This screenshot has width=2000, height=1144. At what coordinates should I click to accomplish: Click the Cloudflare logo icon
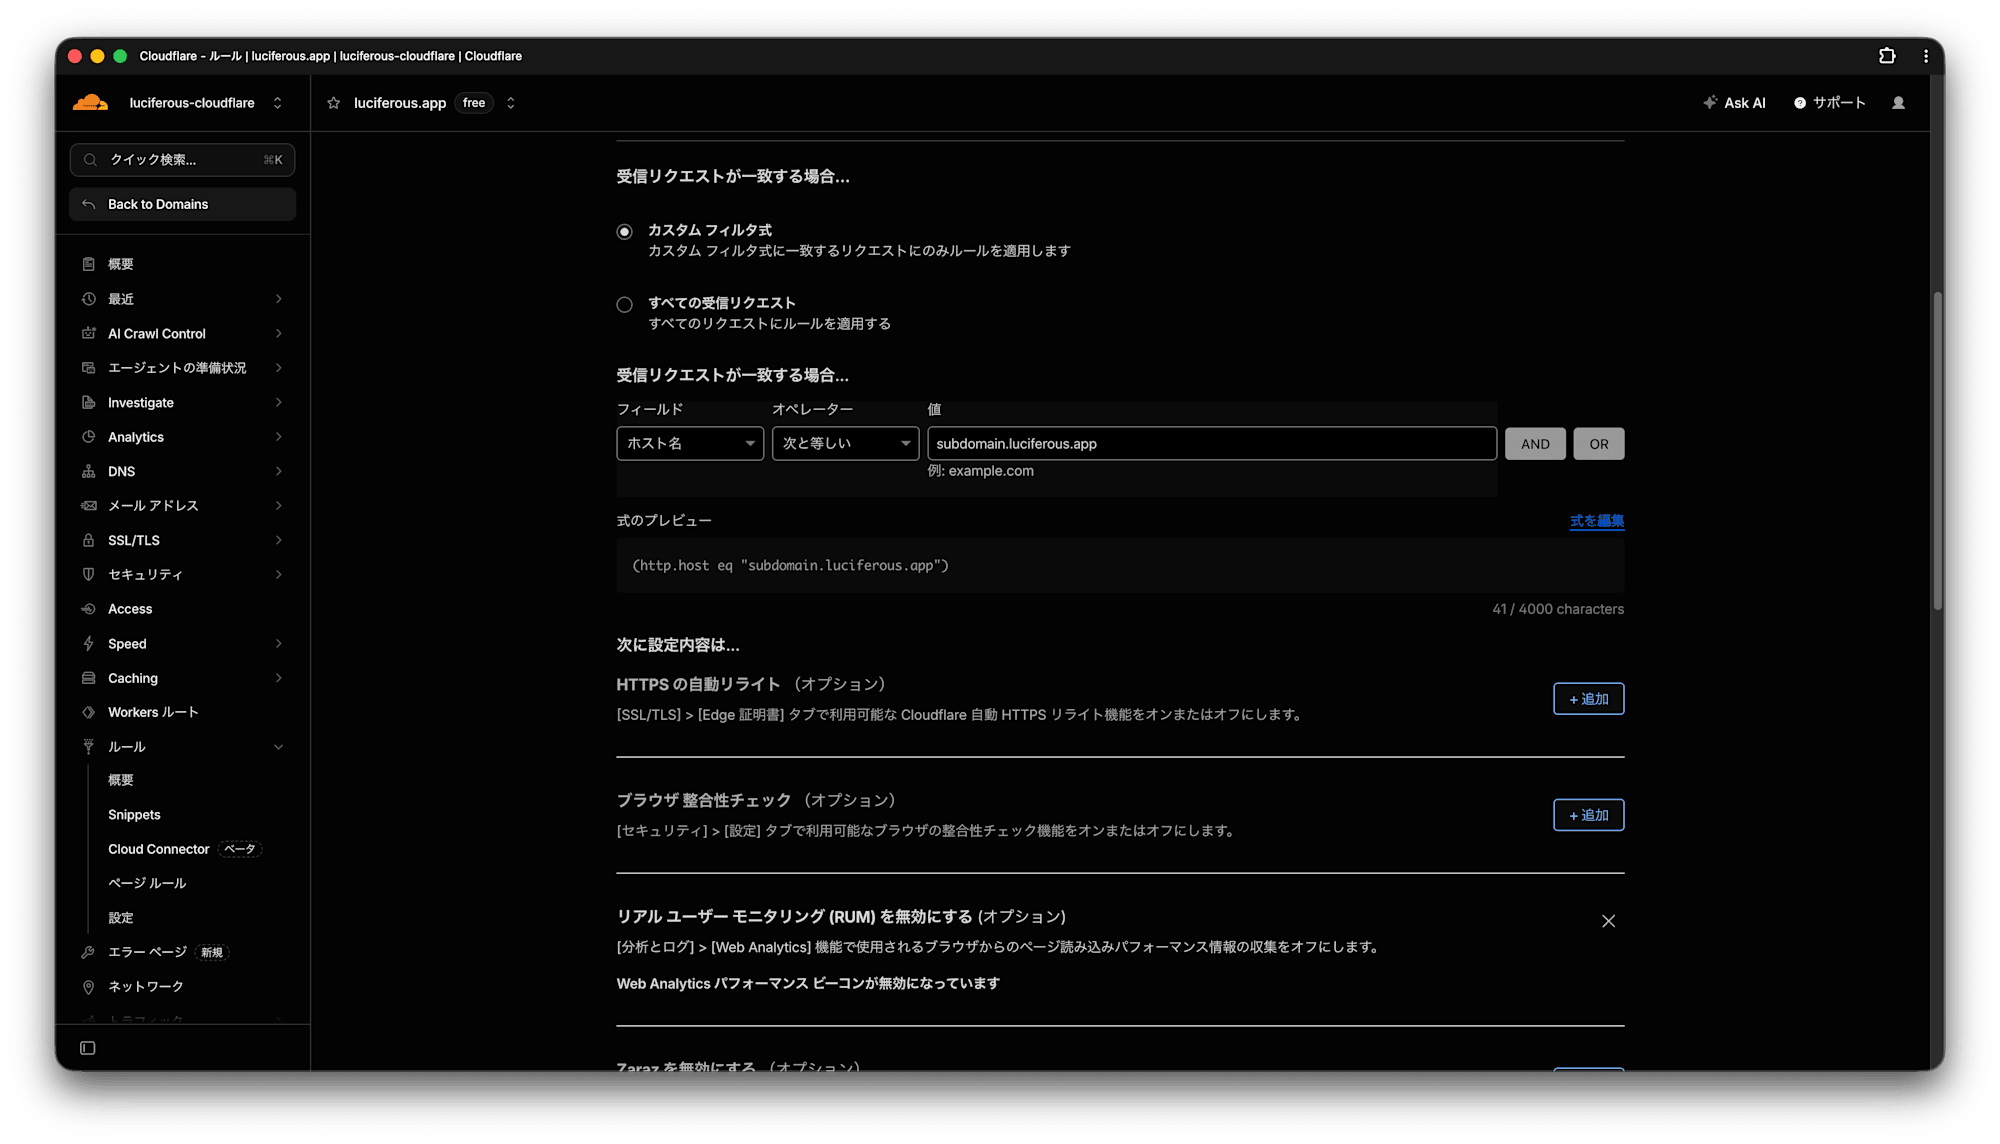(x=90, y=102)
